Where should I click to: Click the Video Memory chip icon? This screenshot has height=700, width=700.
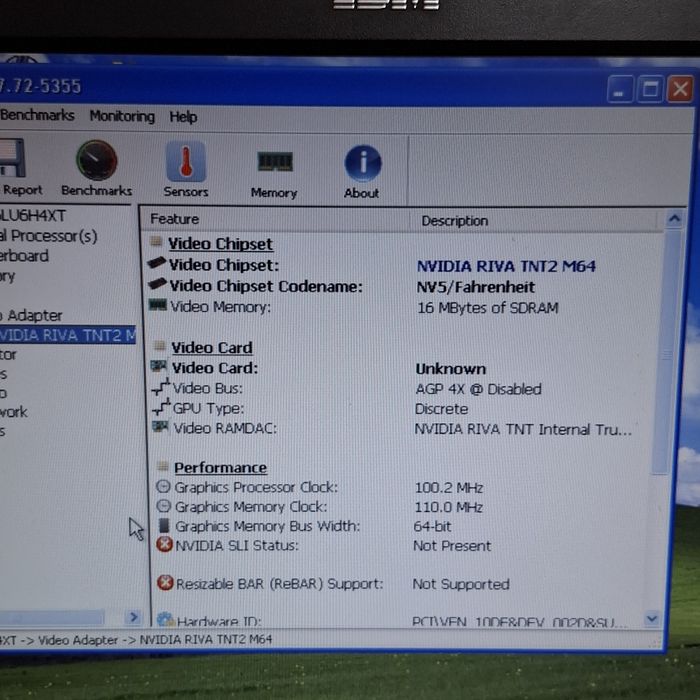[158, 305]
